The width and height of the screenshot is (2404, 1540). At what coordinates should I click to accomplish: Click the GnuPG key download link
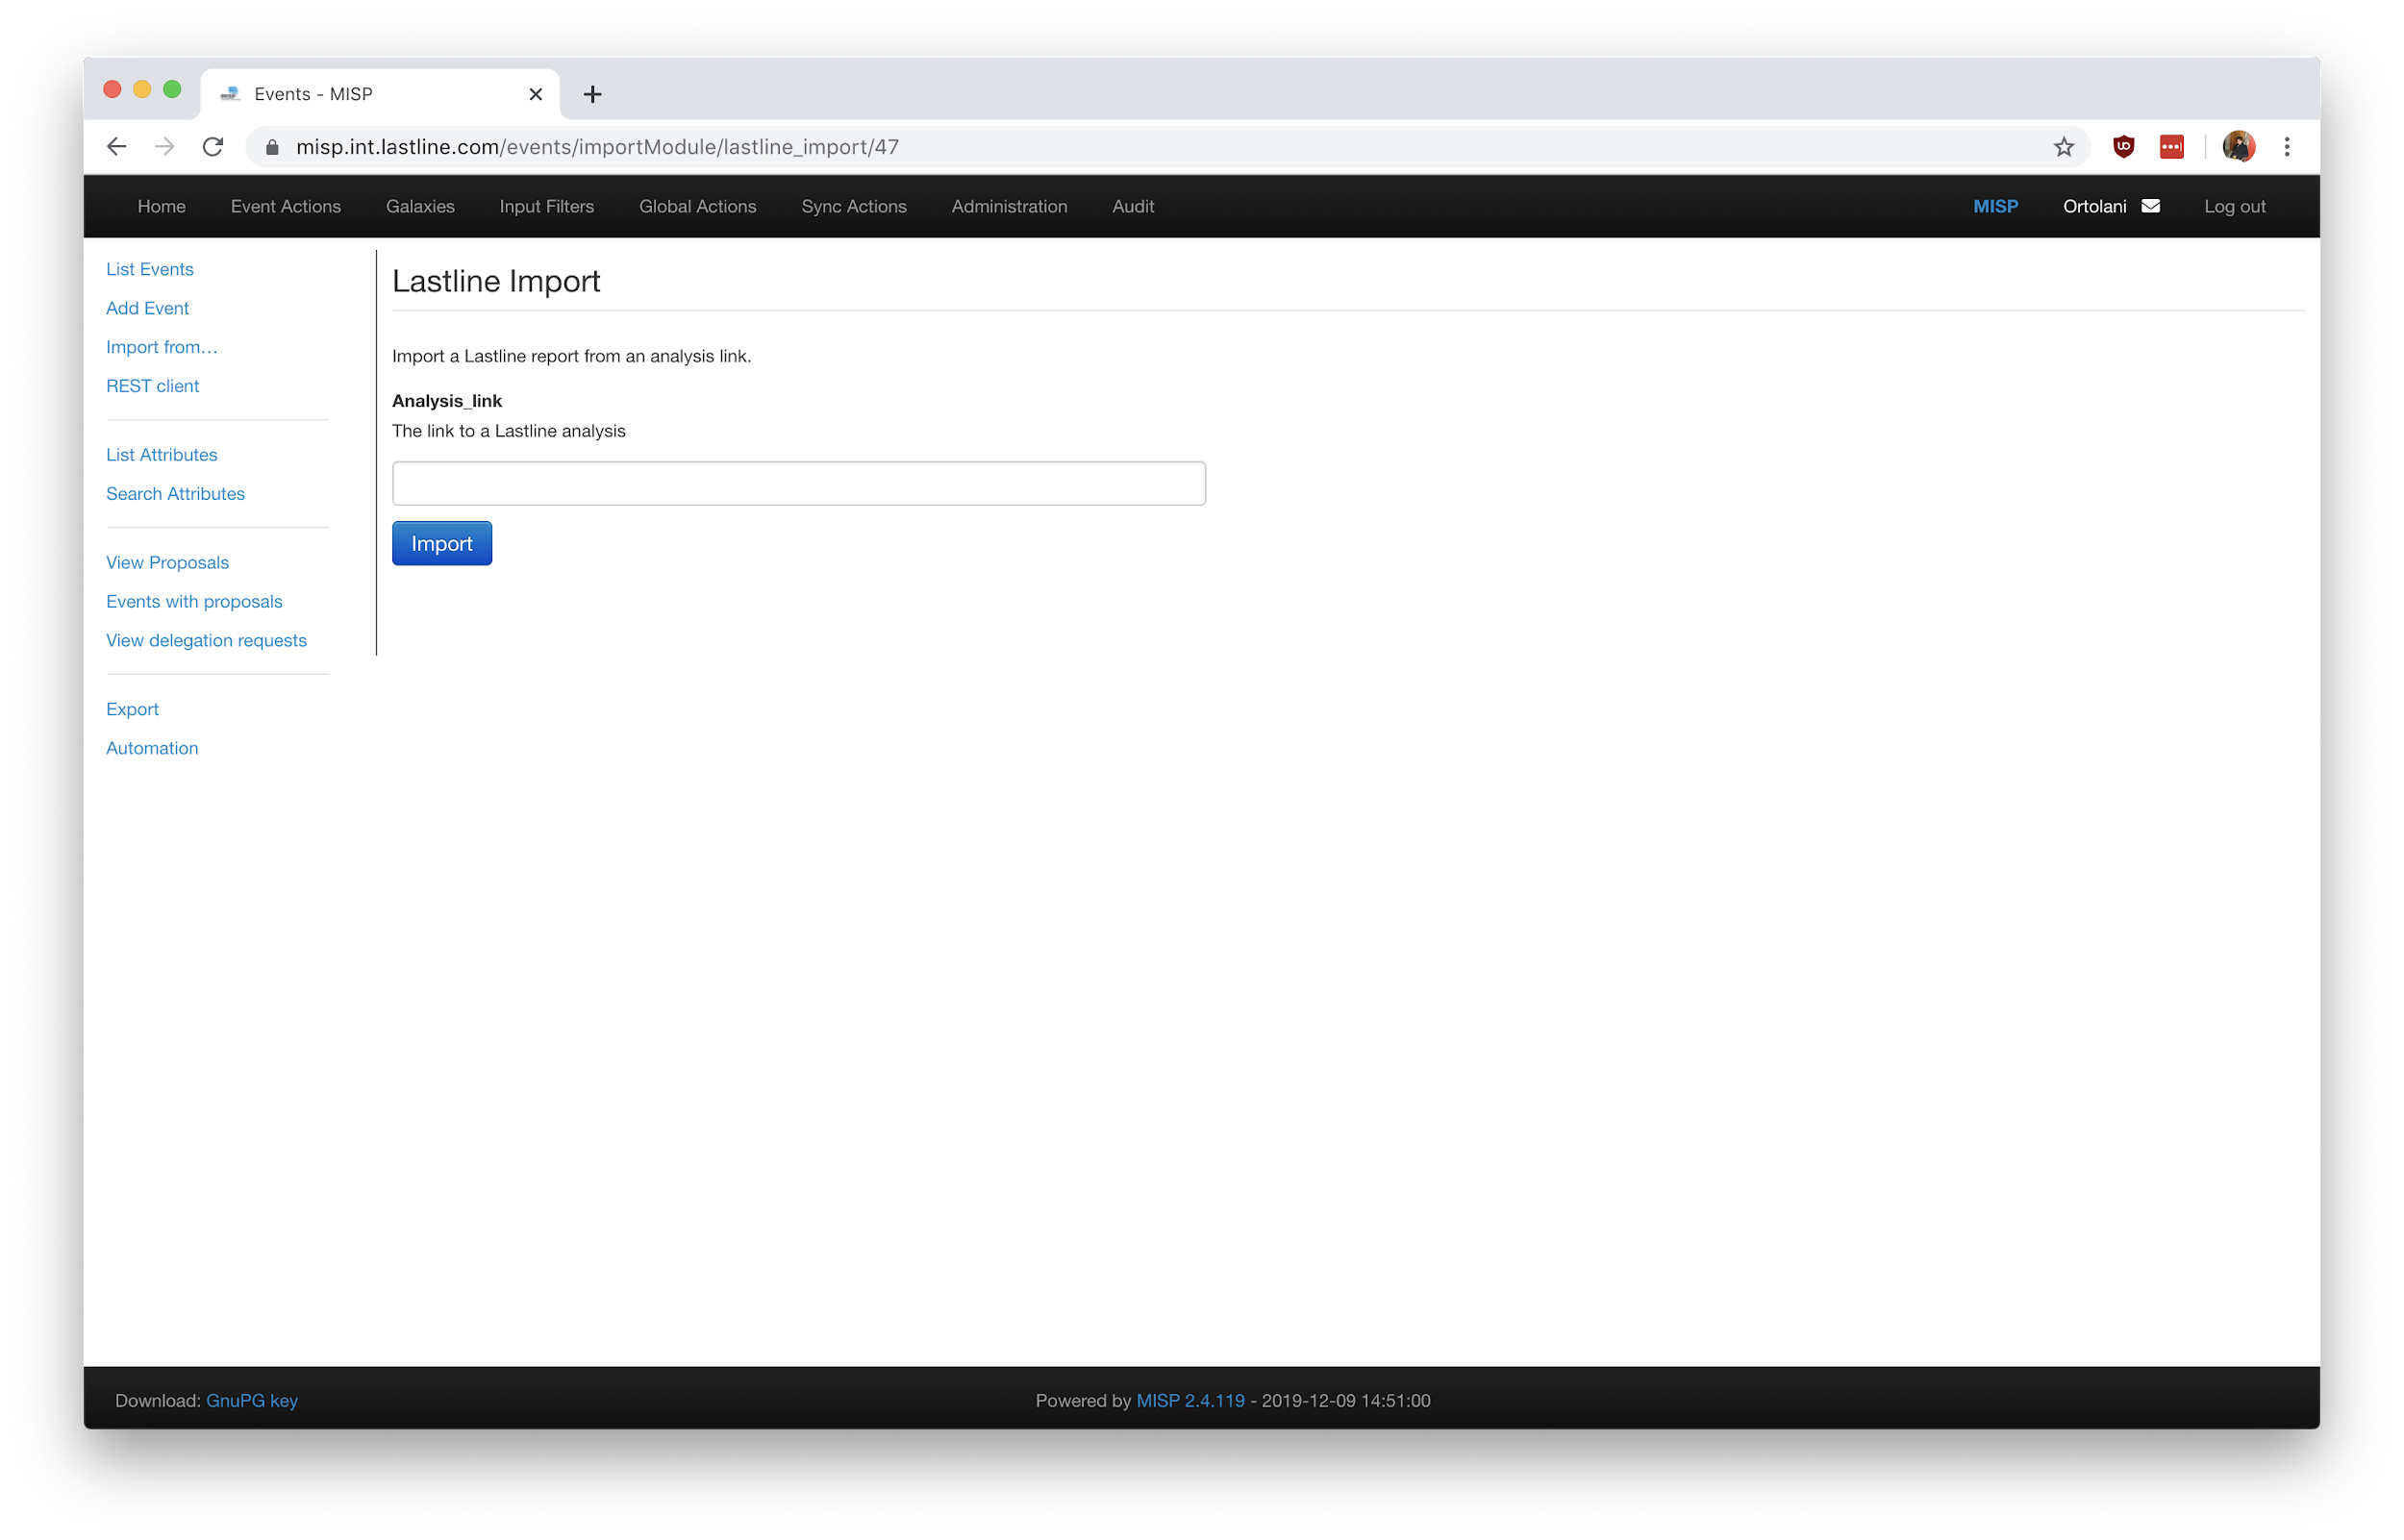coord(252,1400)
